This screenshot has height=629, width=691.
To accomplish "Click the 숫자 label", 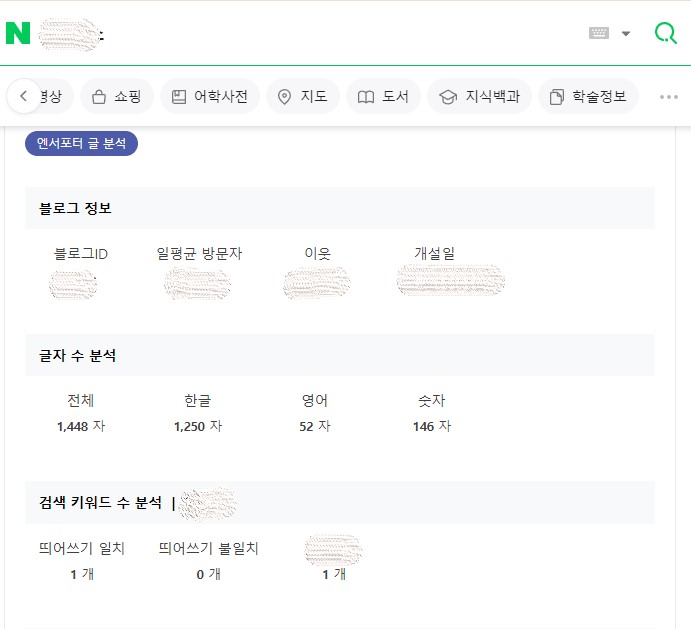I will point(431,400).
